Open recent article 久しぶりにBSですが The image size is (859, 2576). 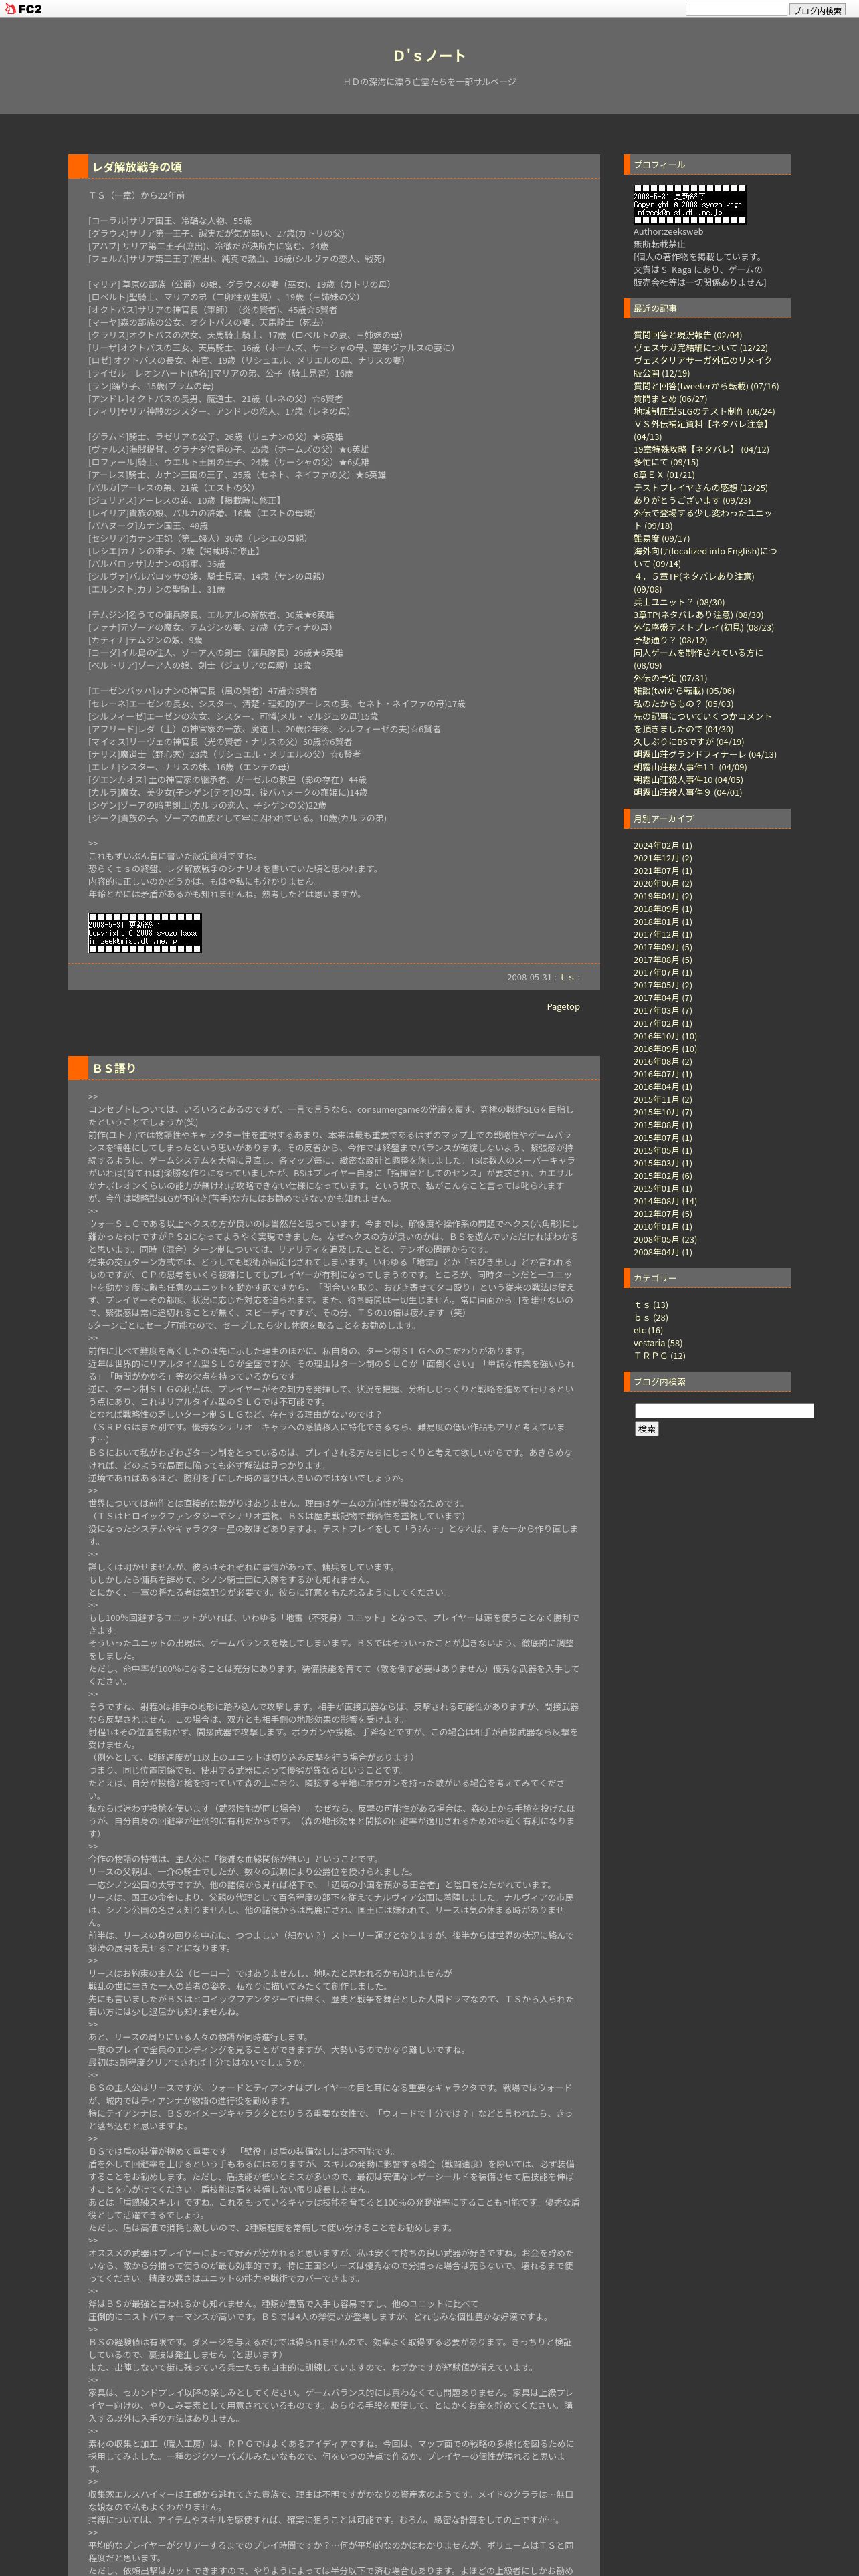tap(688, 742)
